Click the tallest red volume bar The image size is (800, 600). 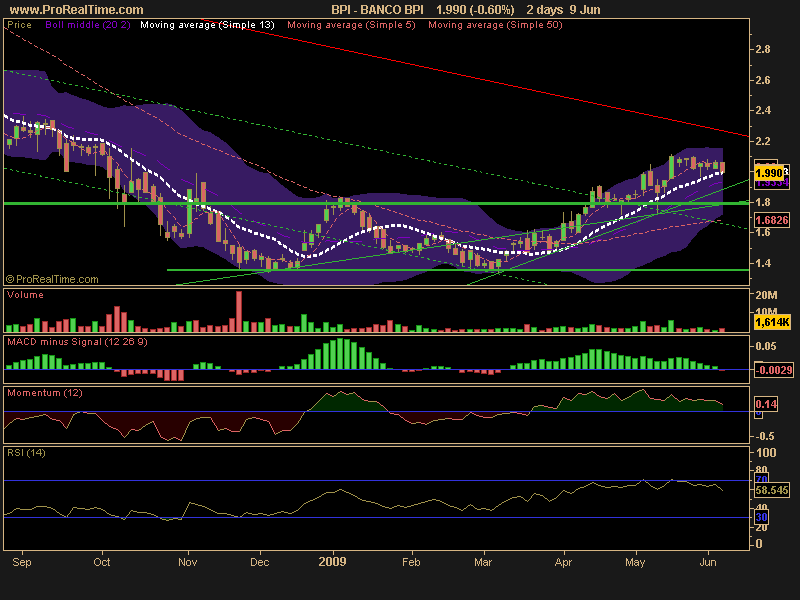tap(239, 311)
